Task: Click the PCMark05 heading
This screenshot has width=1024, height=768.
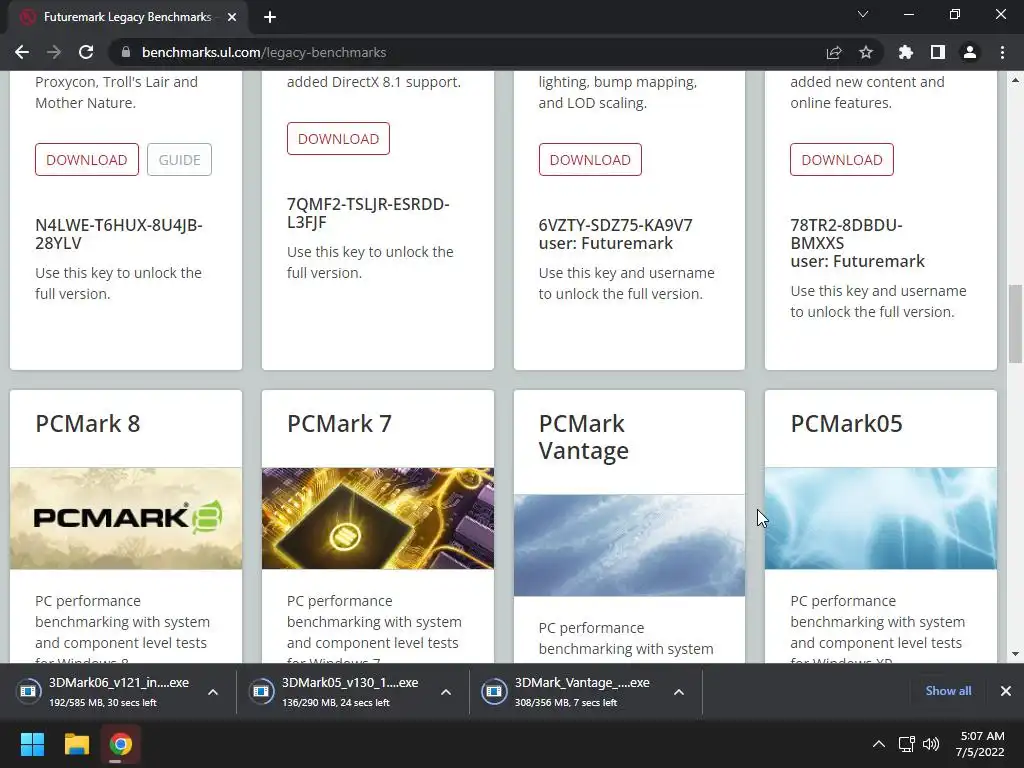Action: point(846,424)
